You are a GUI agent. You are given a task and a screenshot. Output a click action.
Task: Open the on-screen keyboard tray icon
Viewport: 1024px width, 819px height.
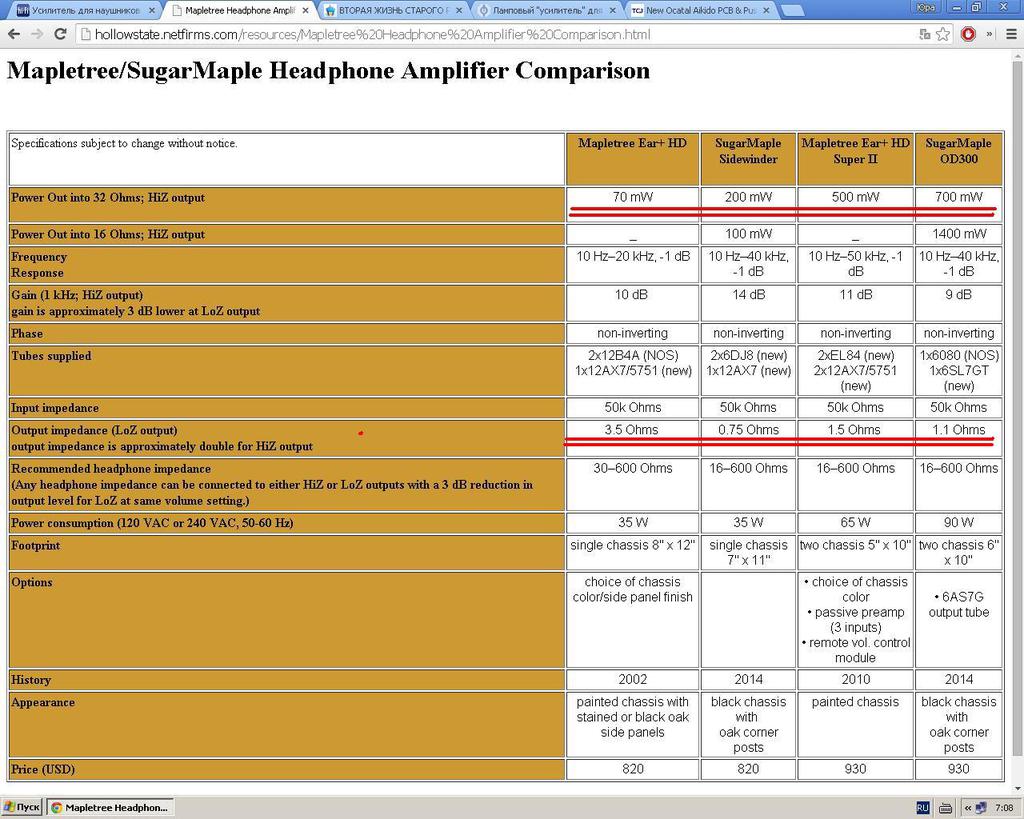[945, 808]
